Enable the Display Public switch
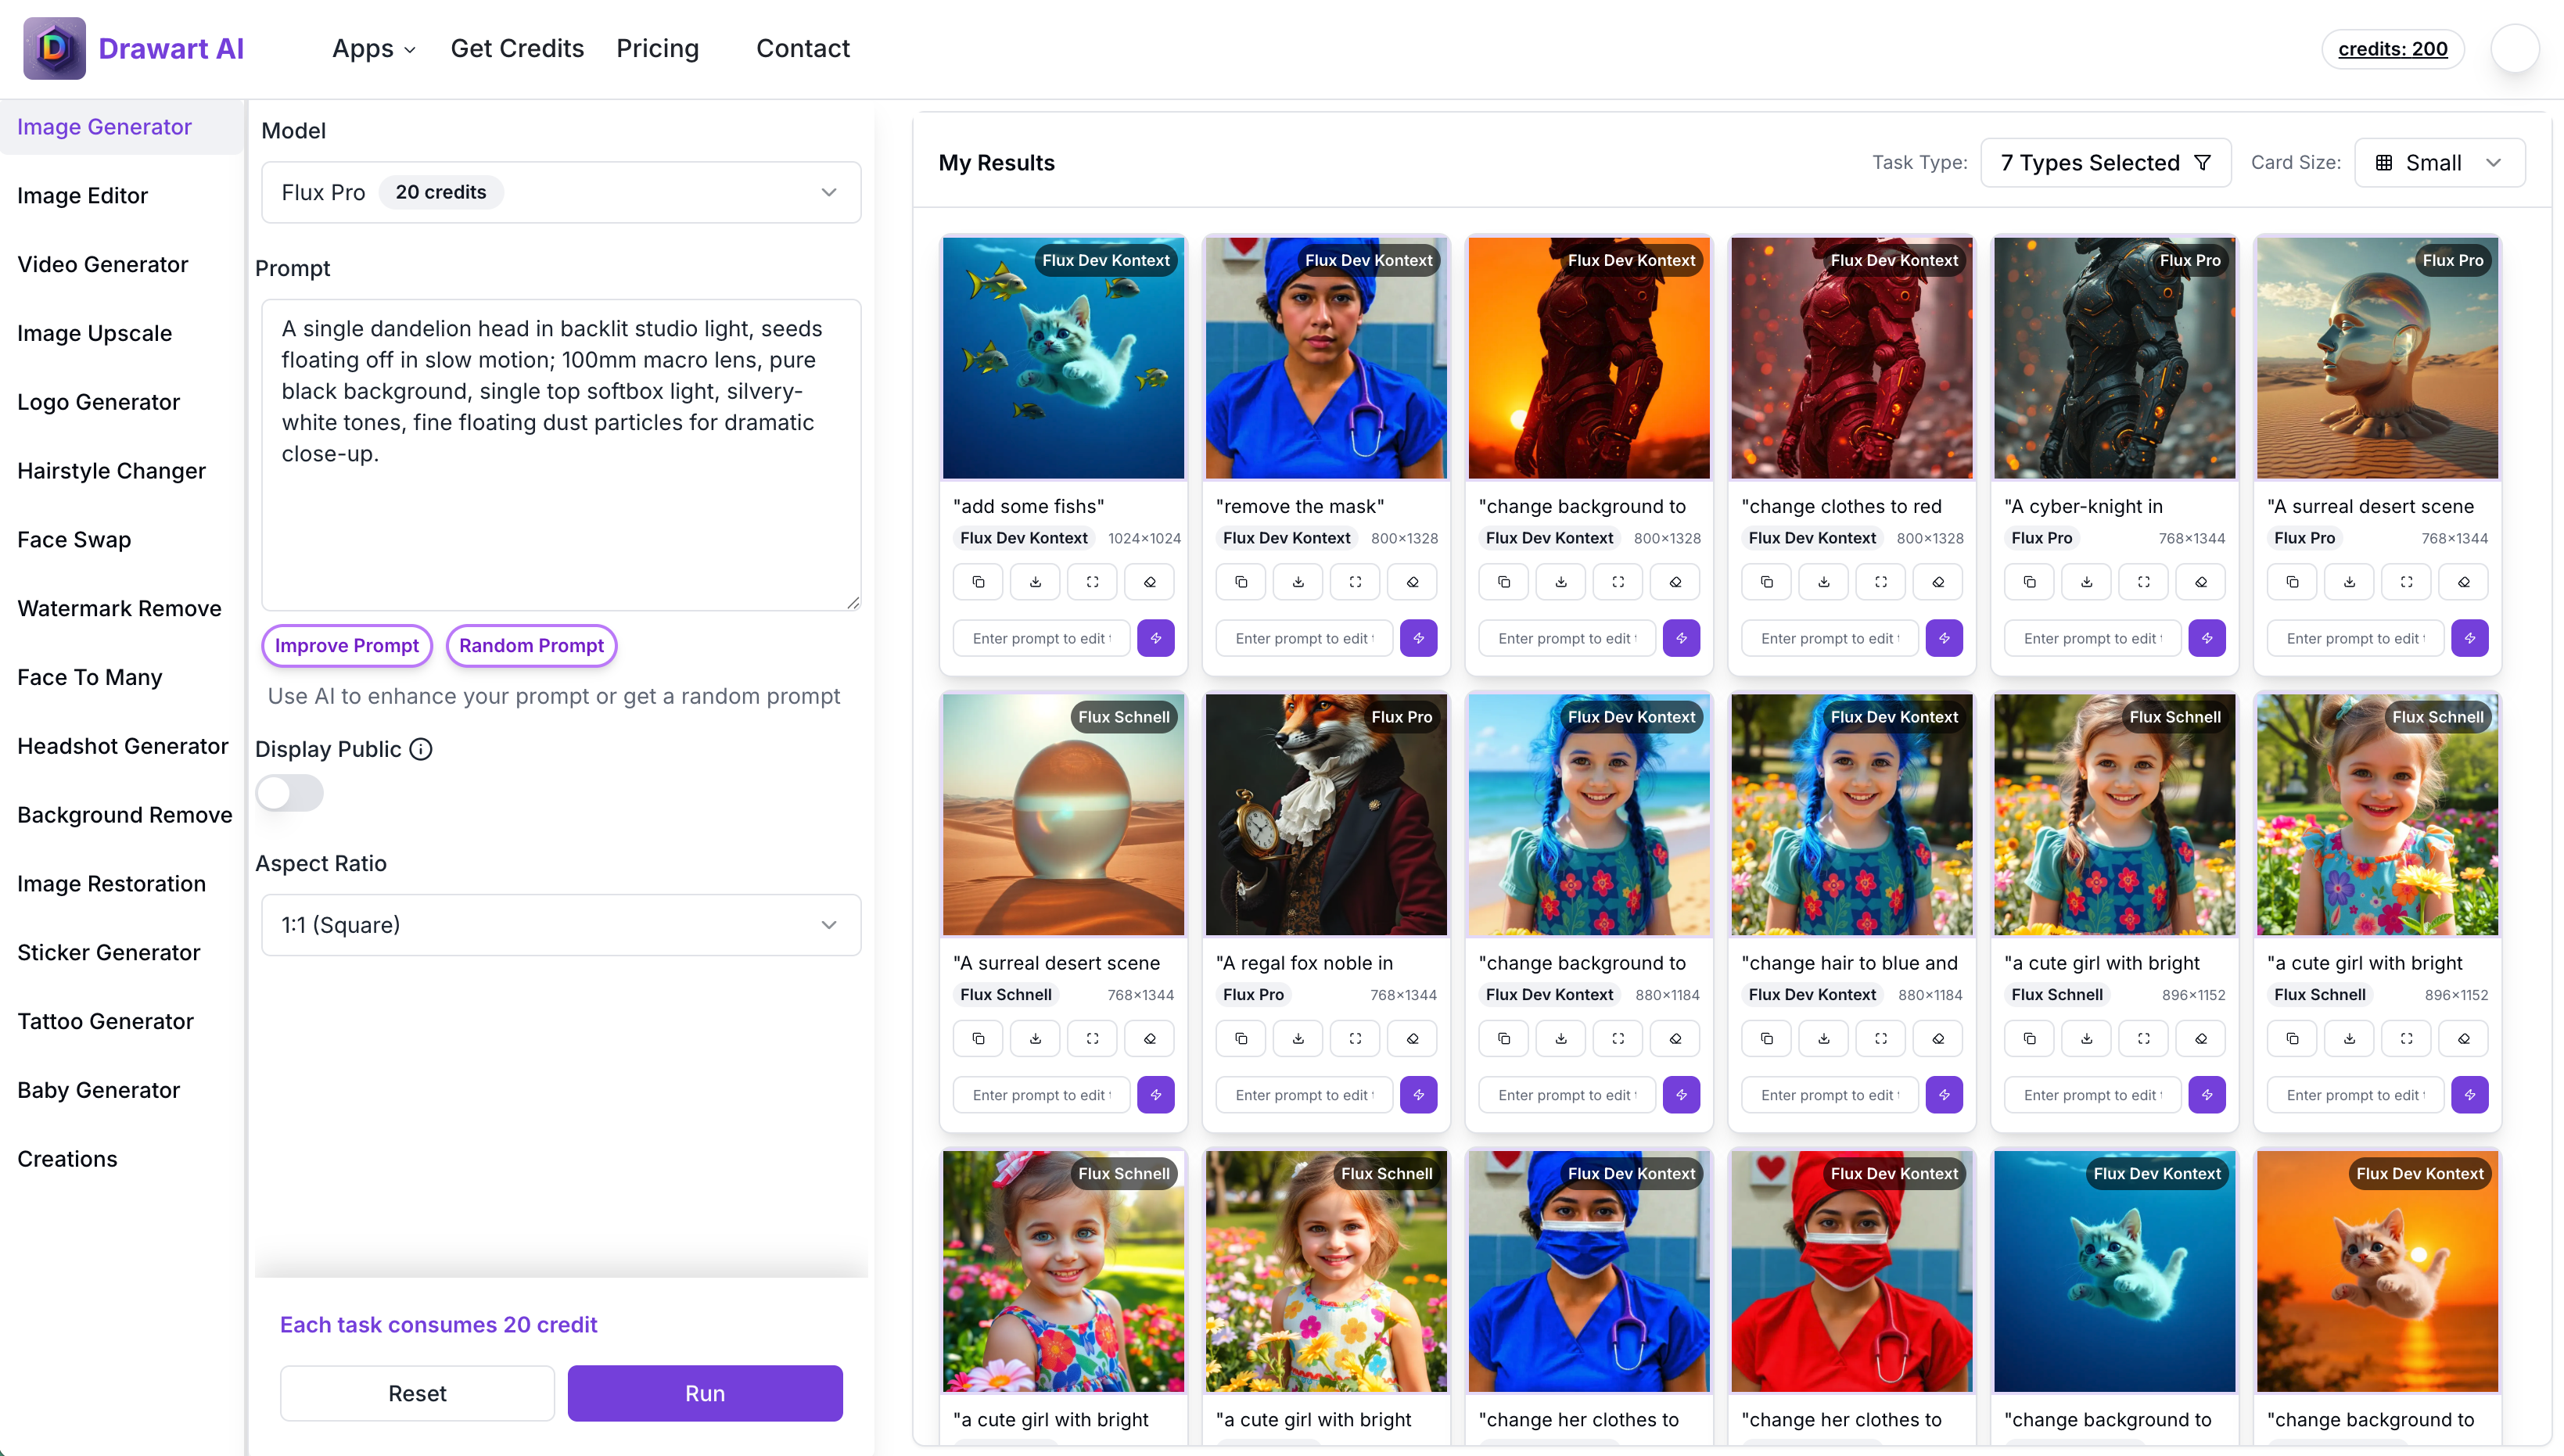The image size is (2564, 1456). (289, 793)
